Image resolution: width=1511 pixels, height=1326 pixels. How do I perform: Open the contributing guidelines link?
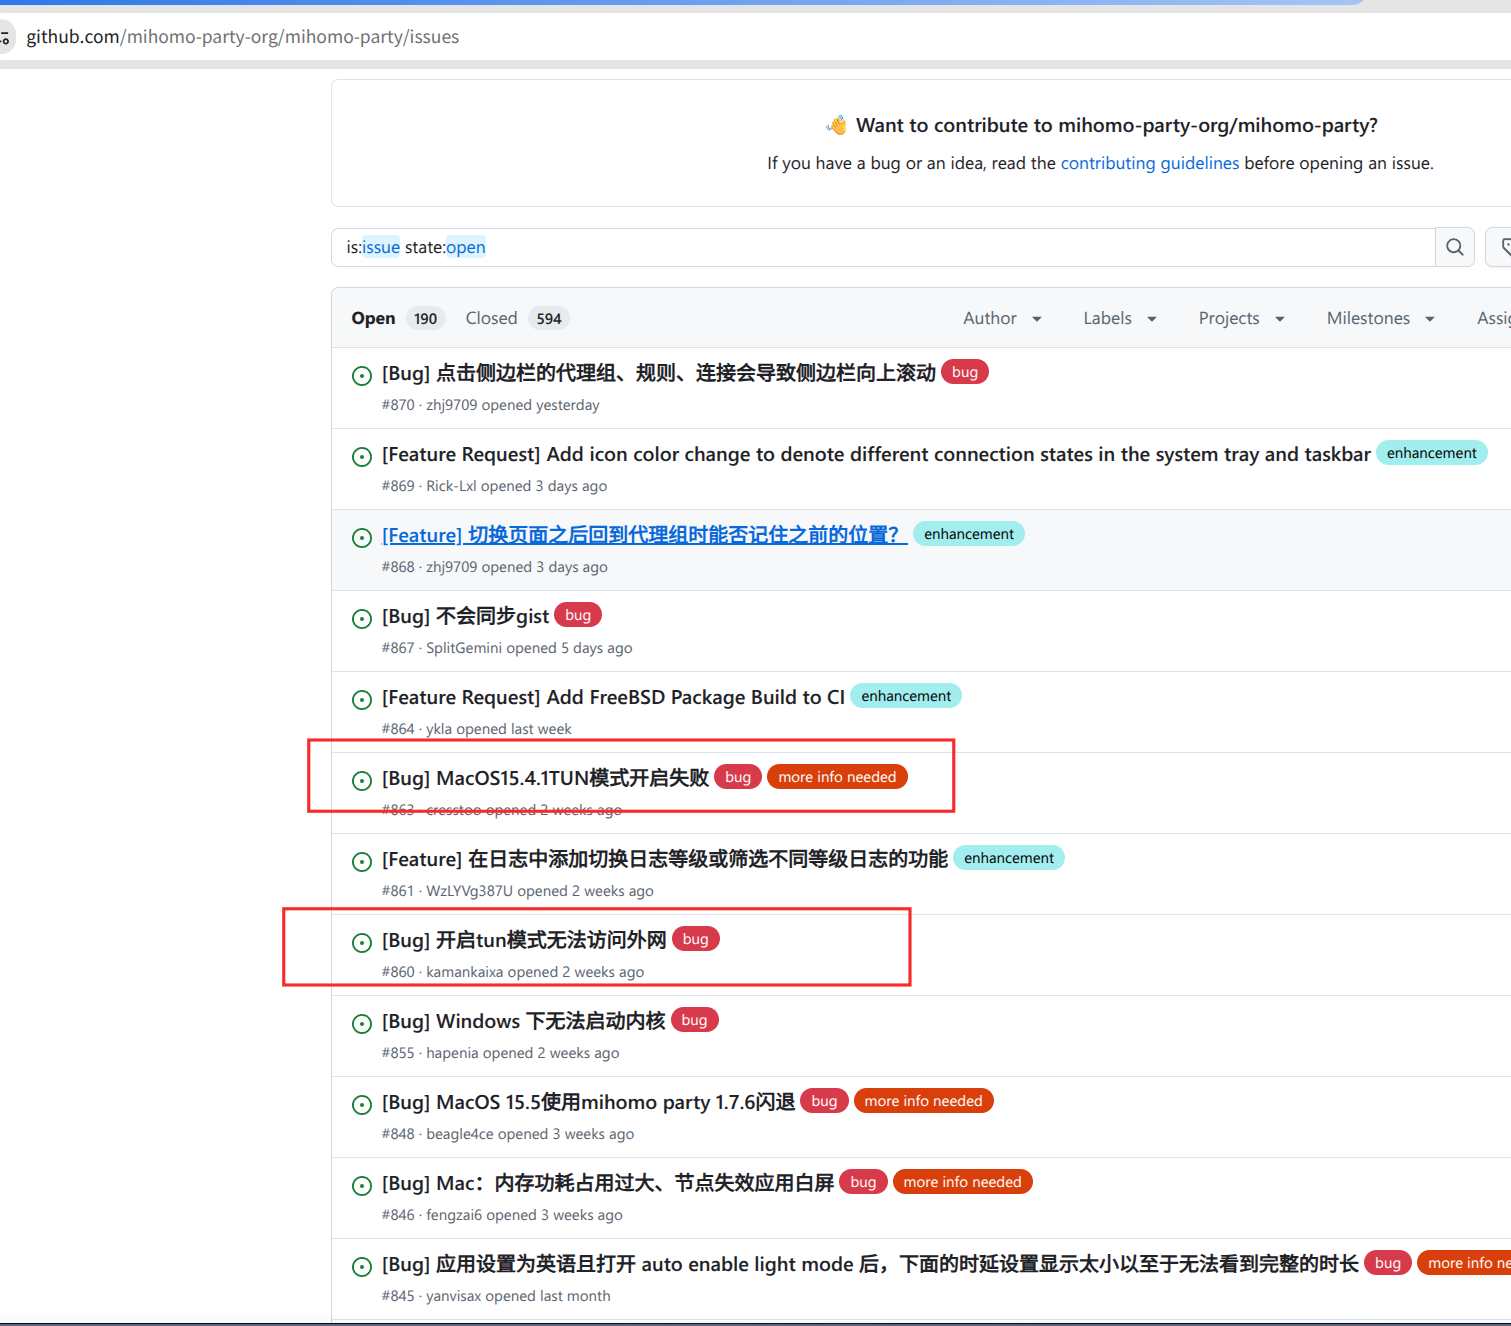pyautogui.click(x=1149, y=163)
